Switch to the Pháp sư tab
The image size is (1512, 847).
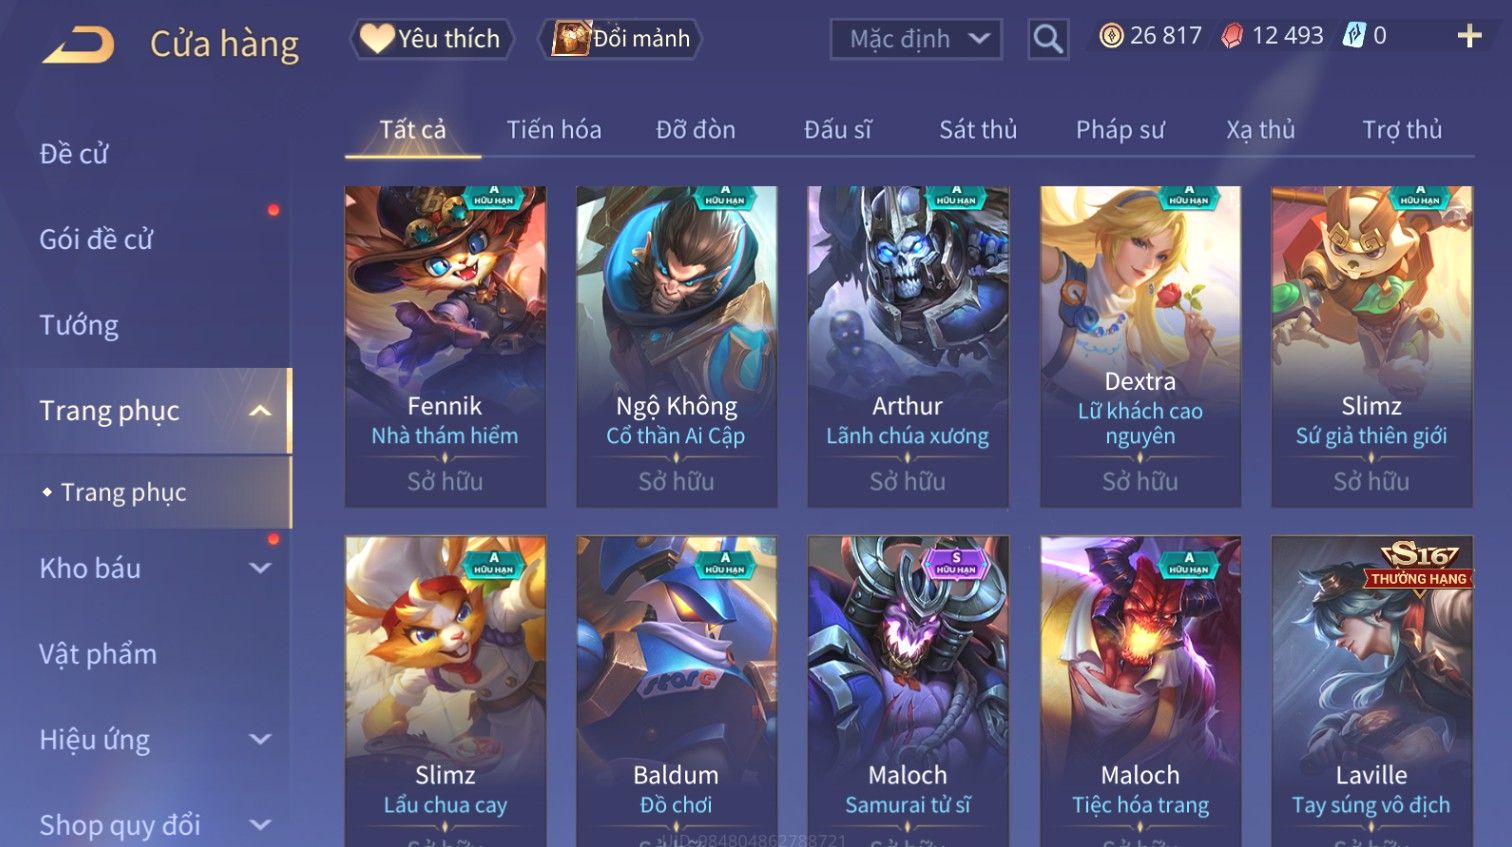pos(1120,130)
